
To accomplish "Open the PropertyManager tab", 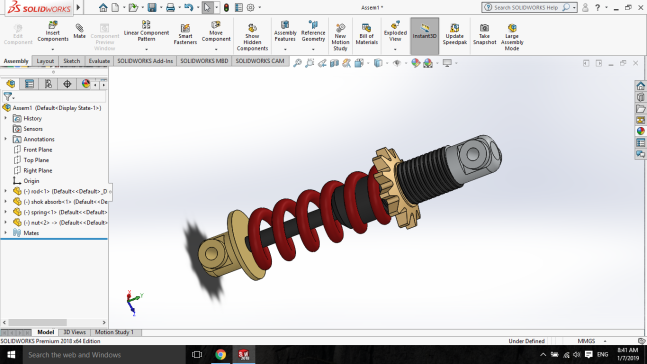I will click(x=29, y=84).
